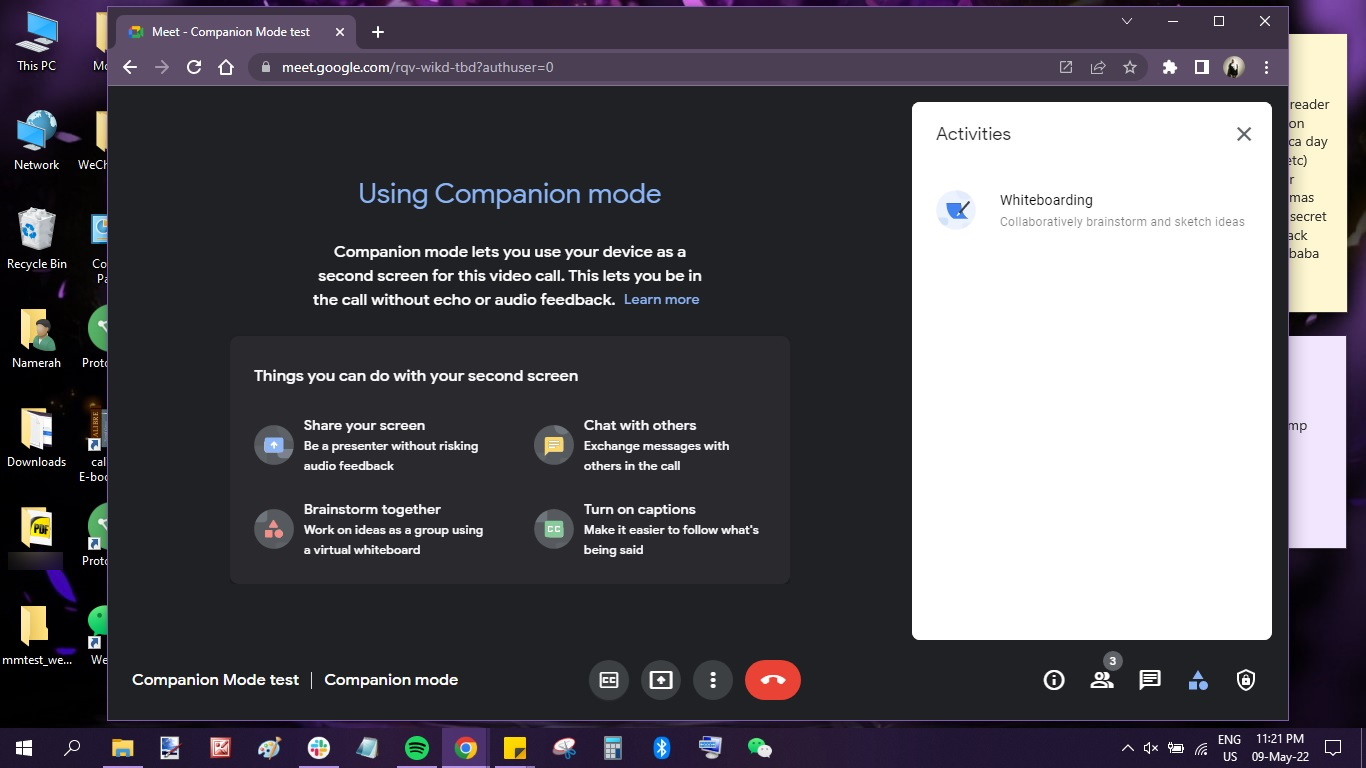Open Spotify from the taskbar
1366x768 pixels.
pyautogui.click(x=417, y=747)
